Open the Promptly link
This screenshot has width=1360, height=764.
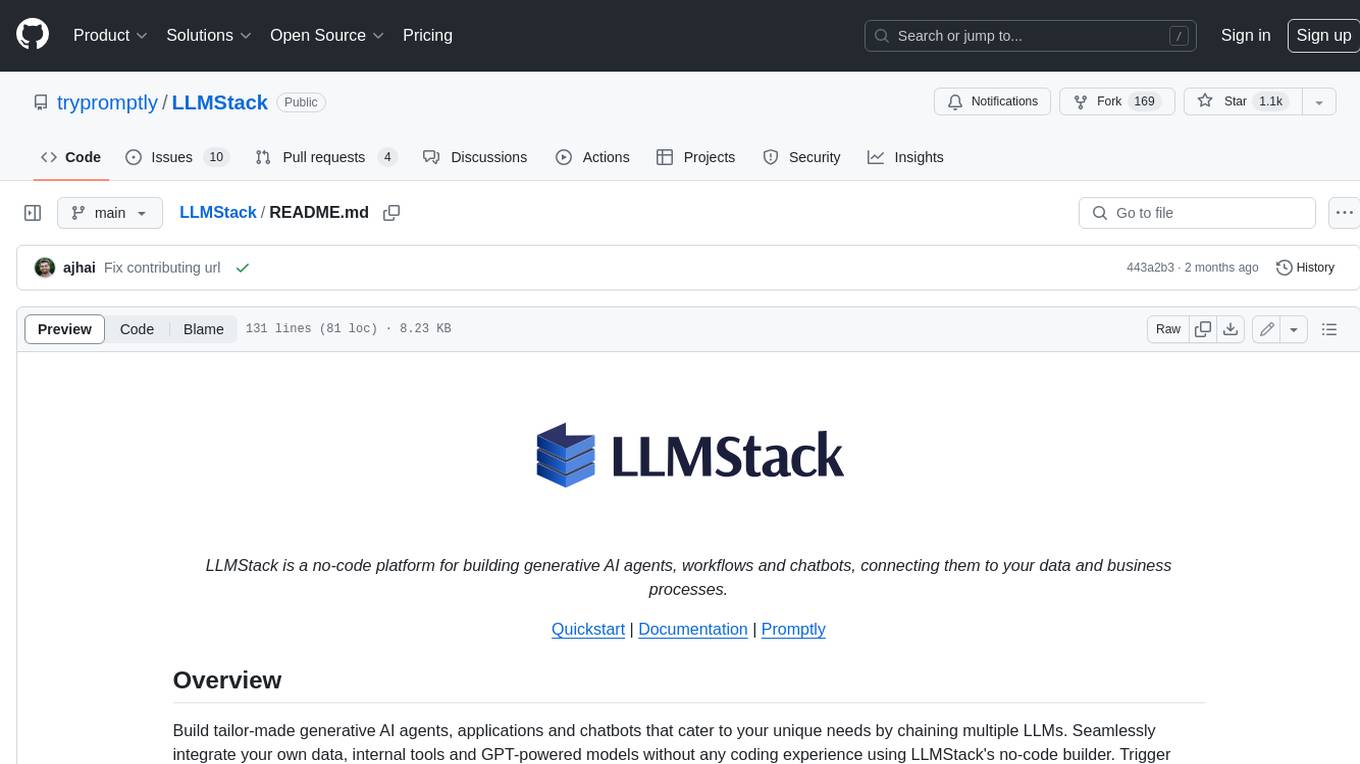click(793, 629)
